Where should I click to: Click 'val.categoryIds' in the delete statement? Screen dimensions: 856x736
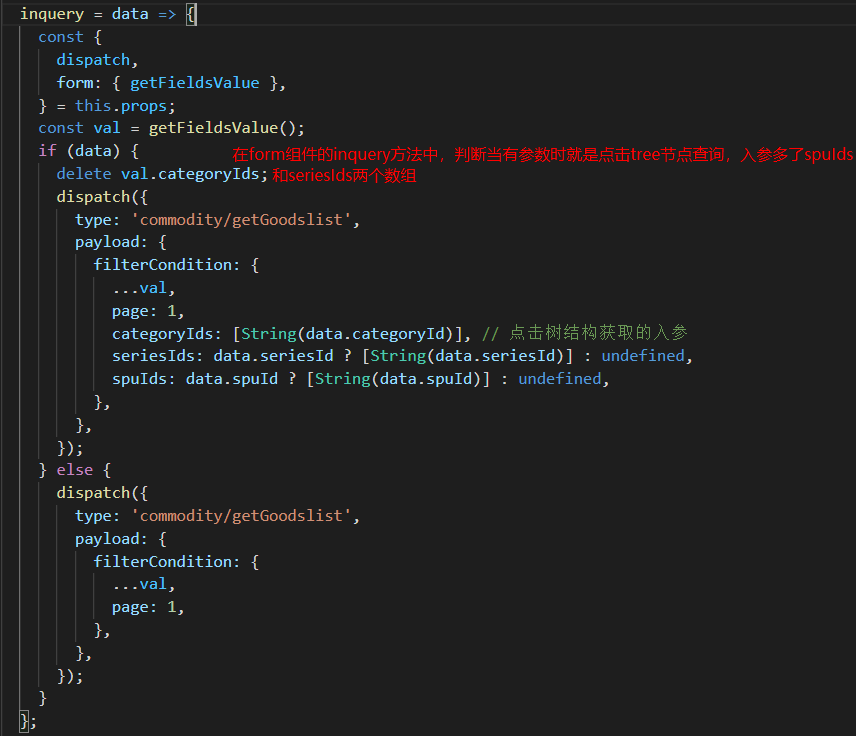pos(189,174)
